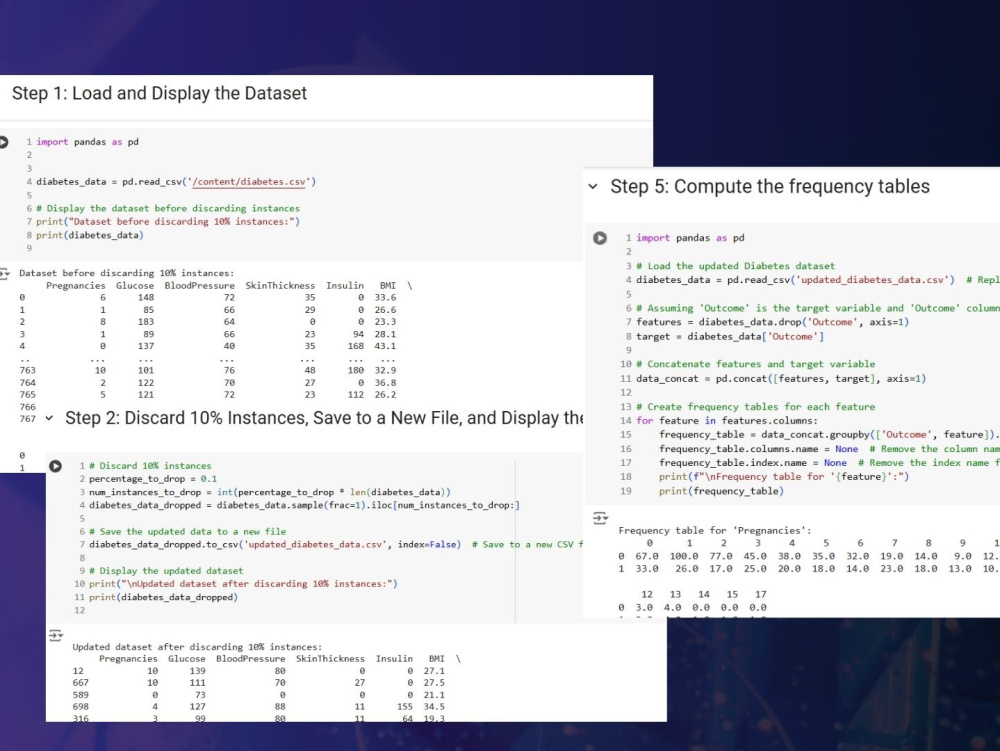Click the SkinThickness column header in Step 1 output
The image size is (1000, 751).
point(280,286)
